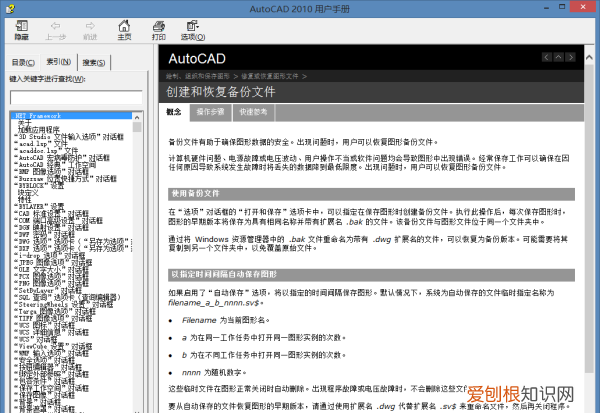Click the keyword search input field
The width and height of the screenshot is (600, 413).
[76, 97]
